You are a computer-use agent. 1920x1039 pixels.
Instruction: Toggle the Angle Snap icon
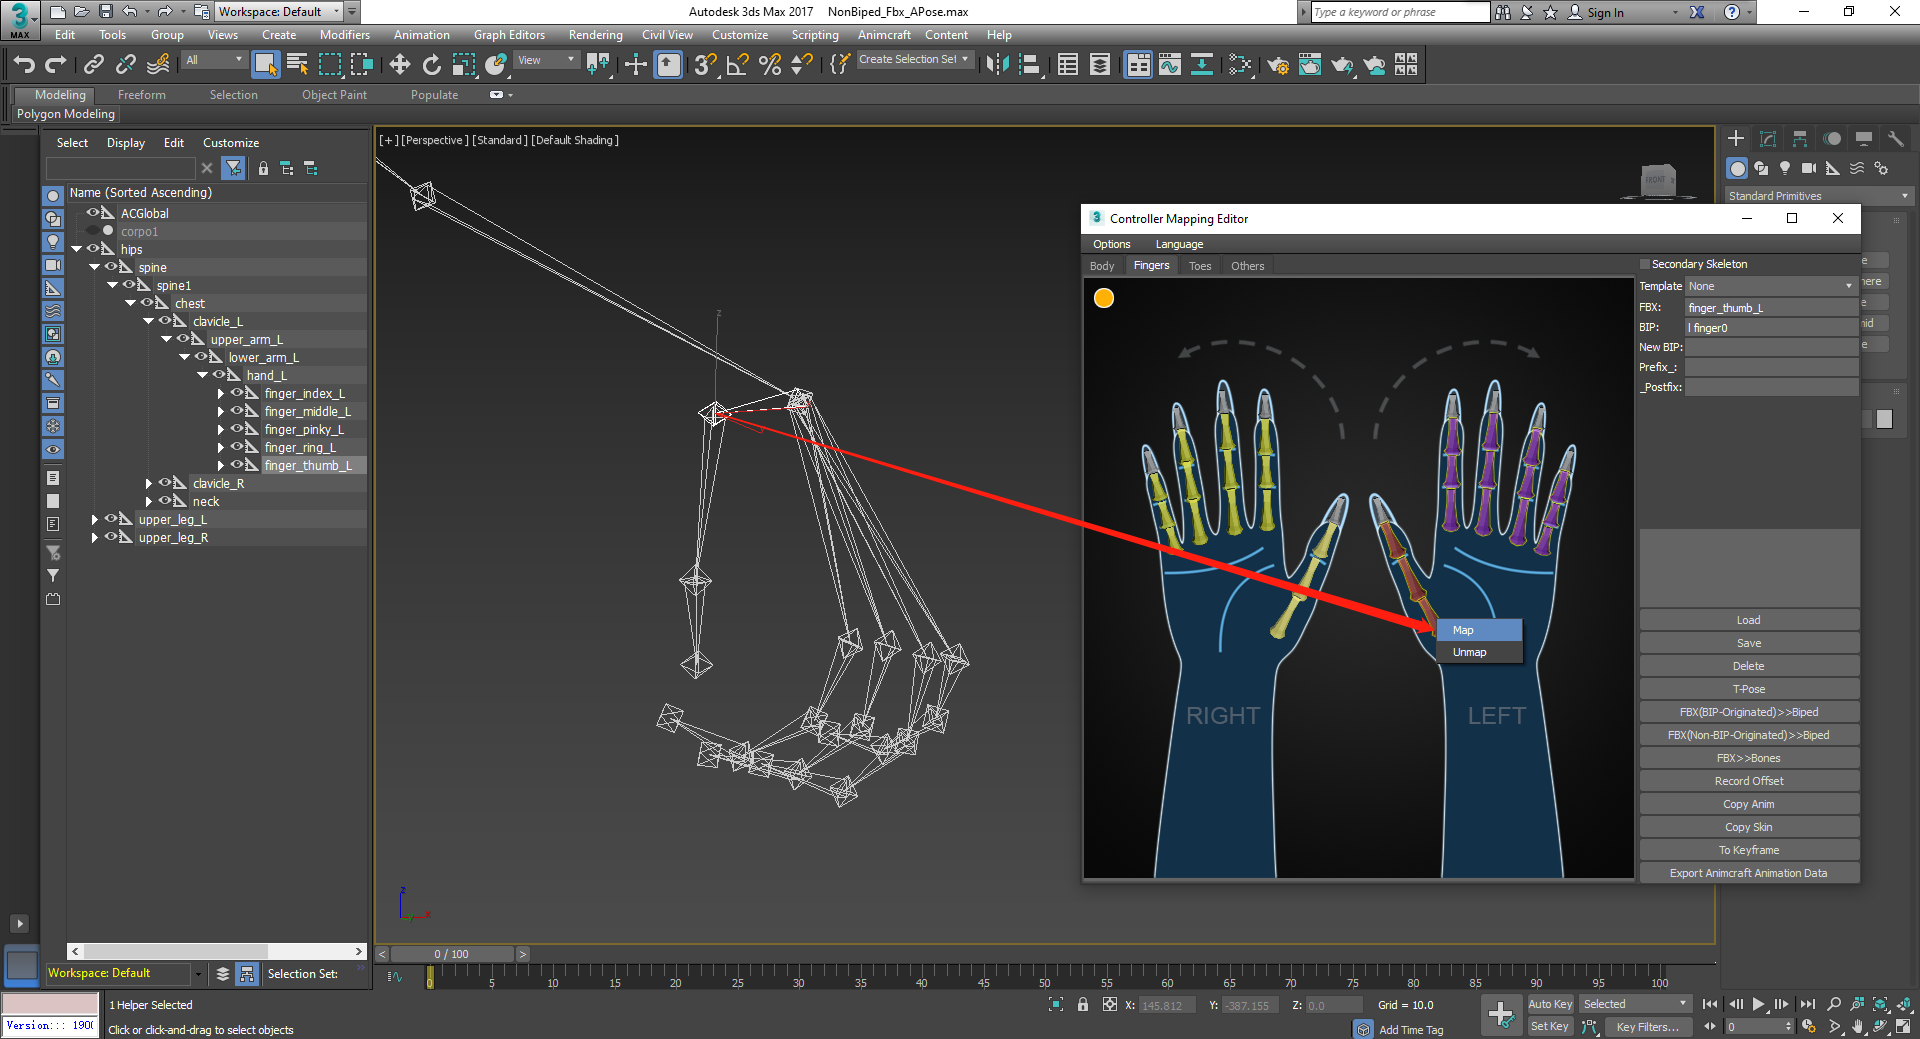pyautogui.click(x=738, y=65)
